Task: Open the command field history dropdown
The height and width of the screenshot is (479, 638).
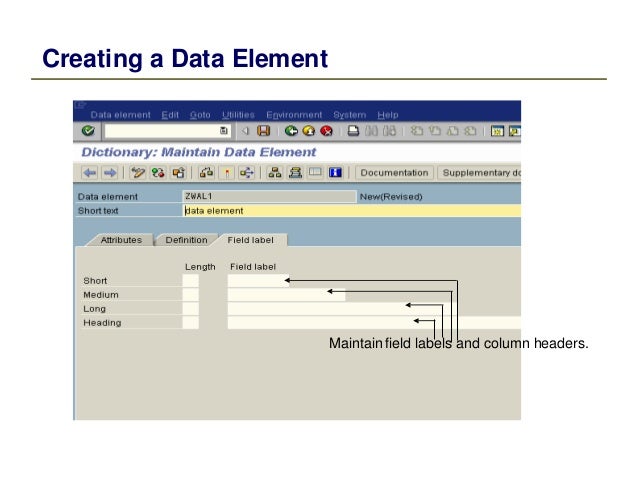Action: point(223,131)
